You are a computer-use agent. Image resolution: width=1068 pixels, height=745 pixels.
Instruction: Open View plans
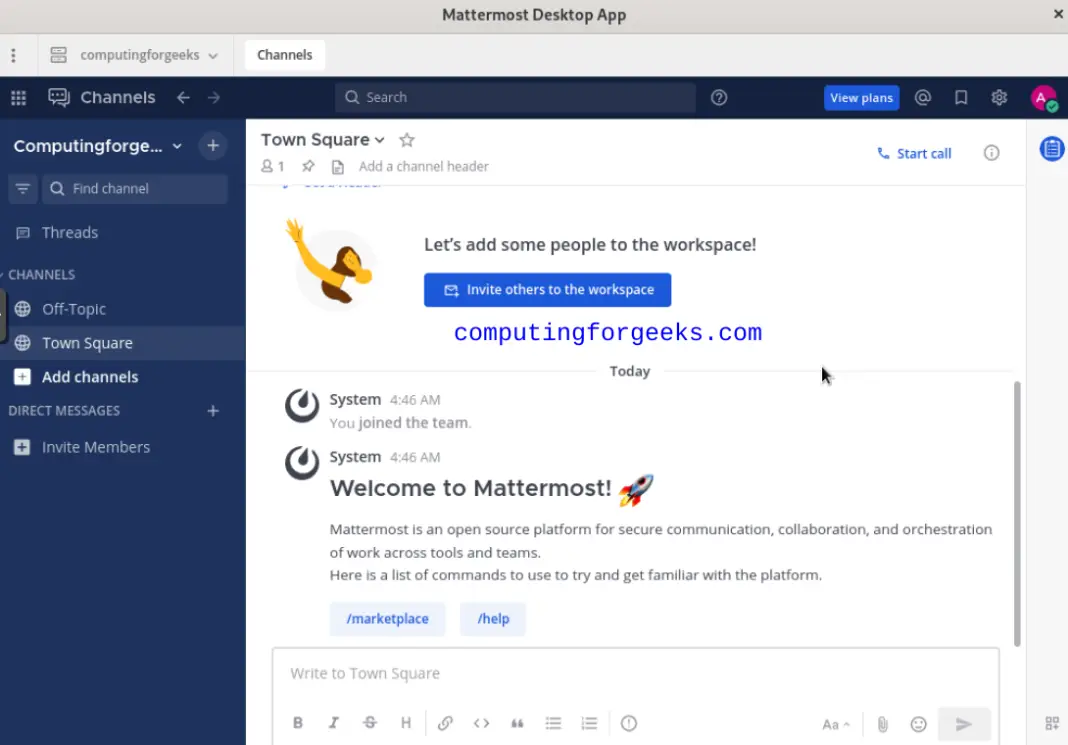tap(861, 97)
